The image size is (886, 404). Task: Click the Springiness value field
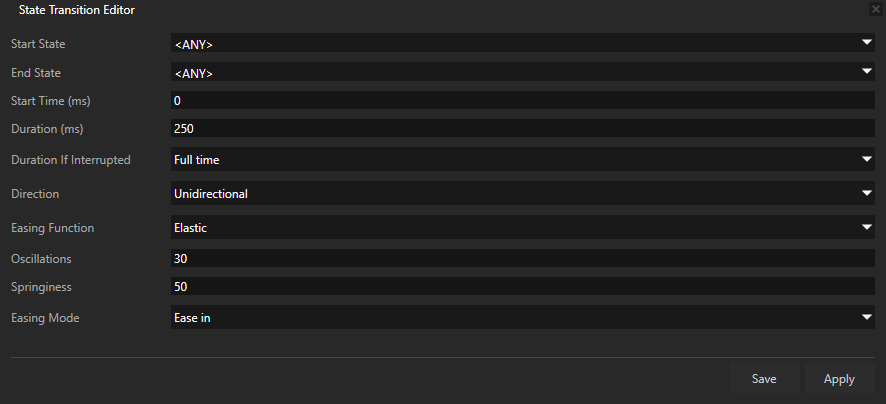click(523, 286)
